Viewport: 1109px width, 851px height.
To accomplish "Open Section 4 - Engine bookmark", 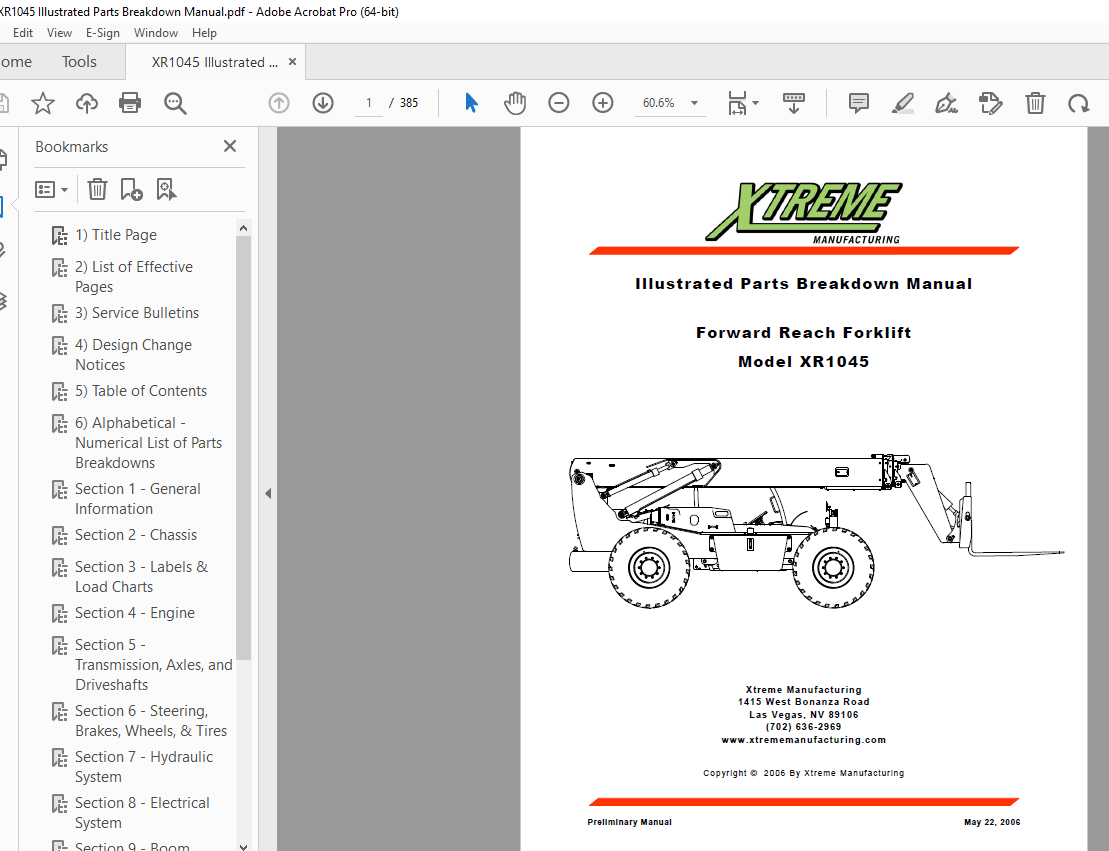I will coord(134,613).
